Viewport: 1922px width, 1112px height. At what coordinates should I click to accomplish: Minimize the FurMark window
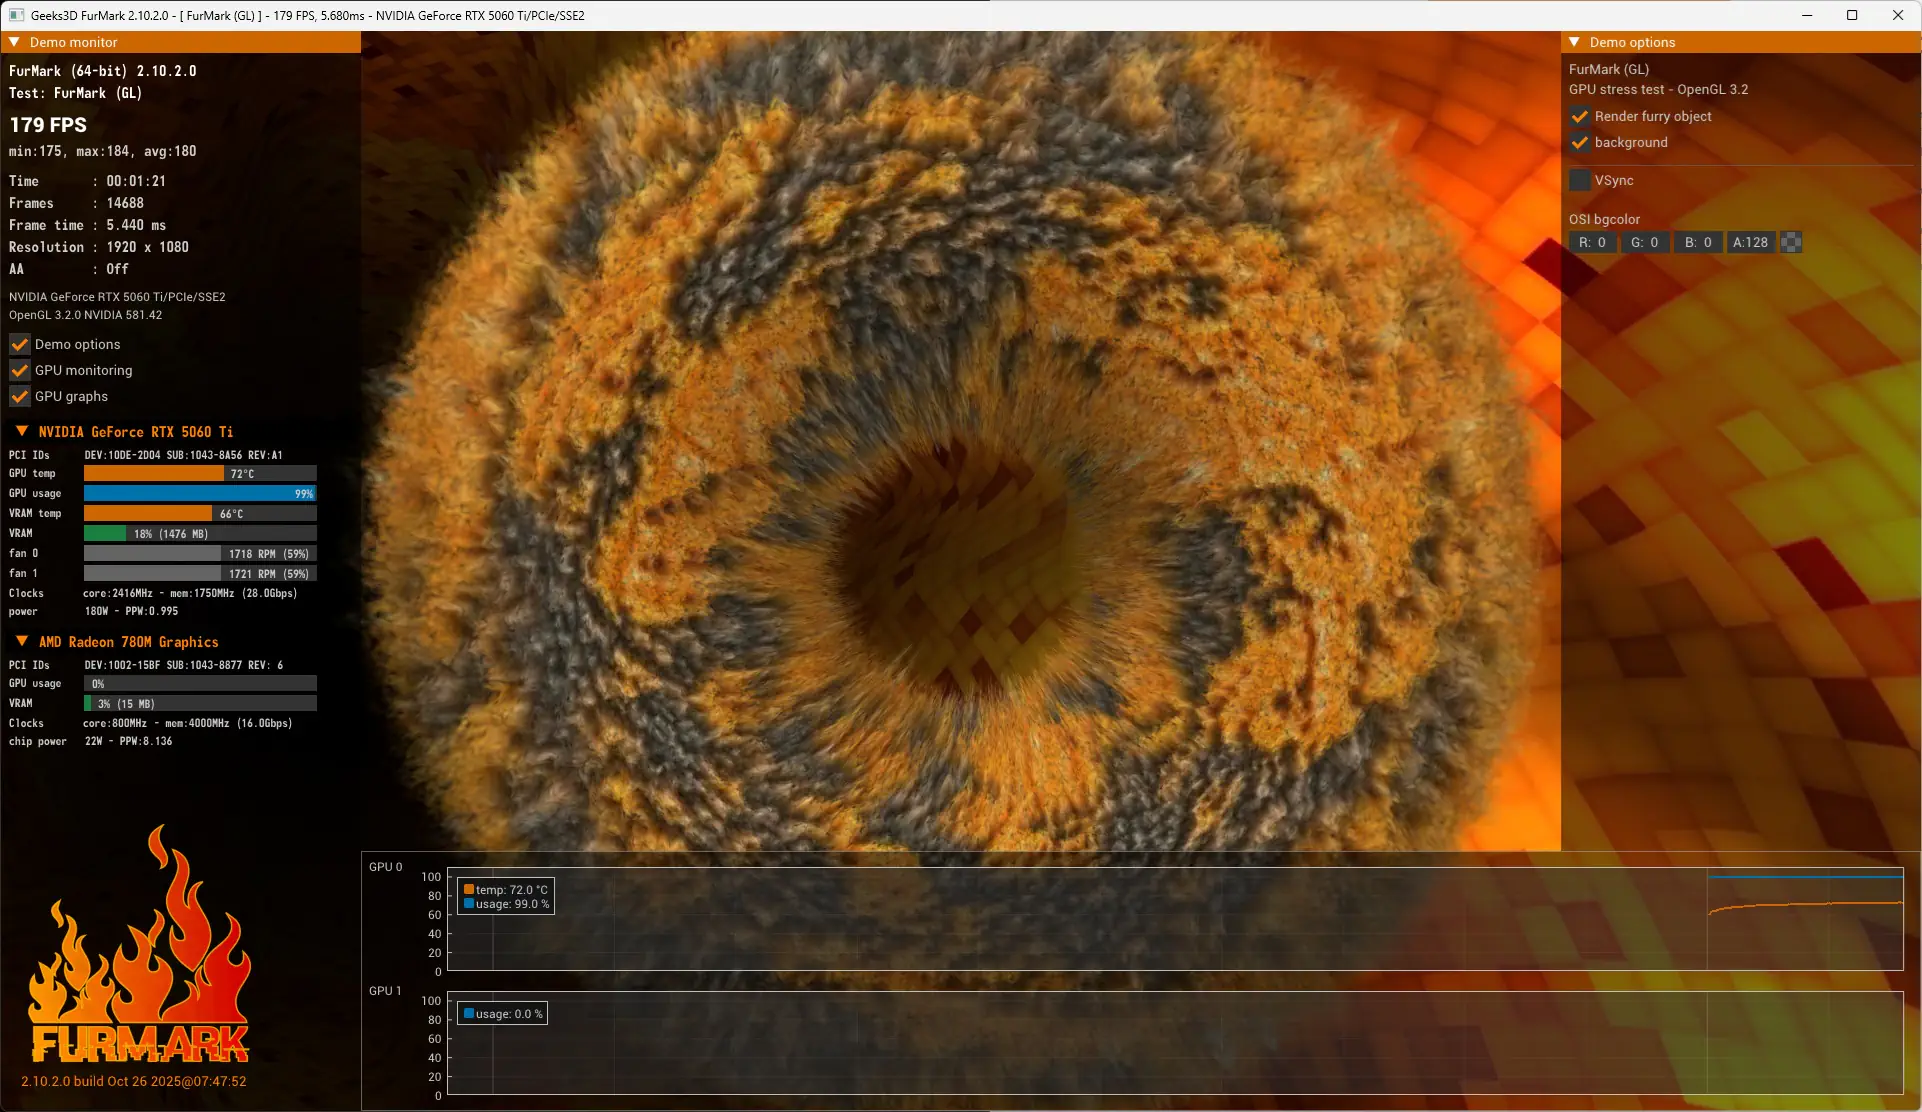coord(1807,15)
